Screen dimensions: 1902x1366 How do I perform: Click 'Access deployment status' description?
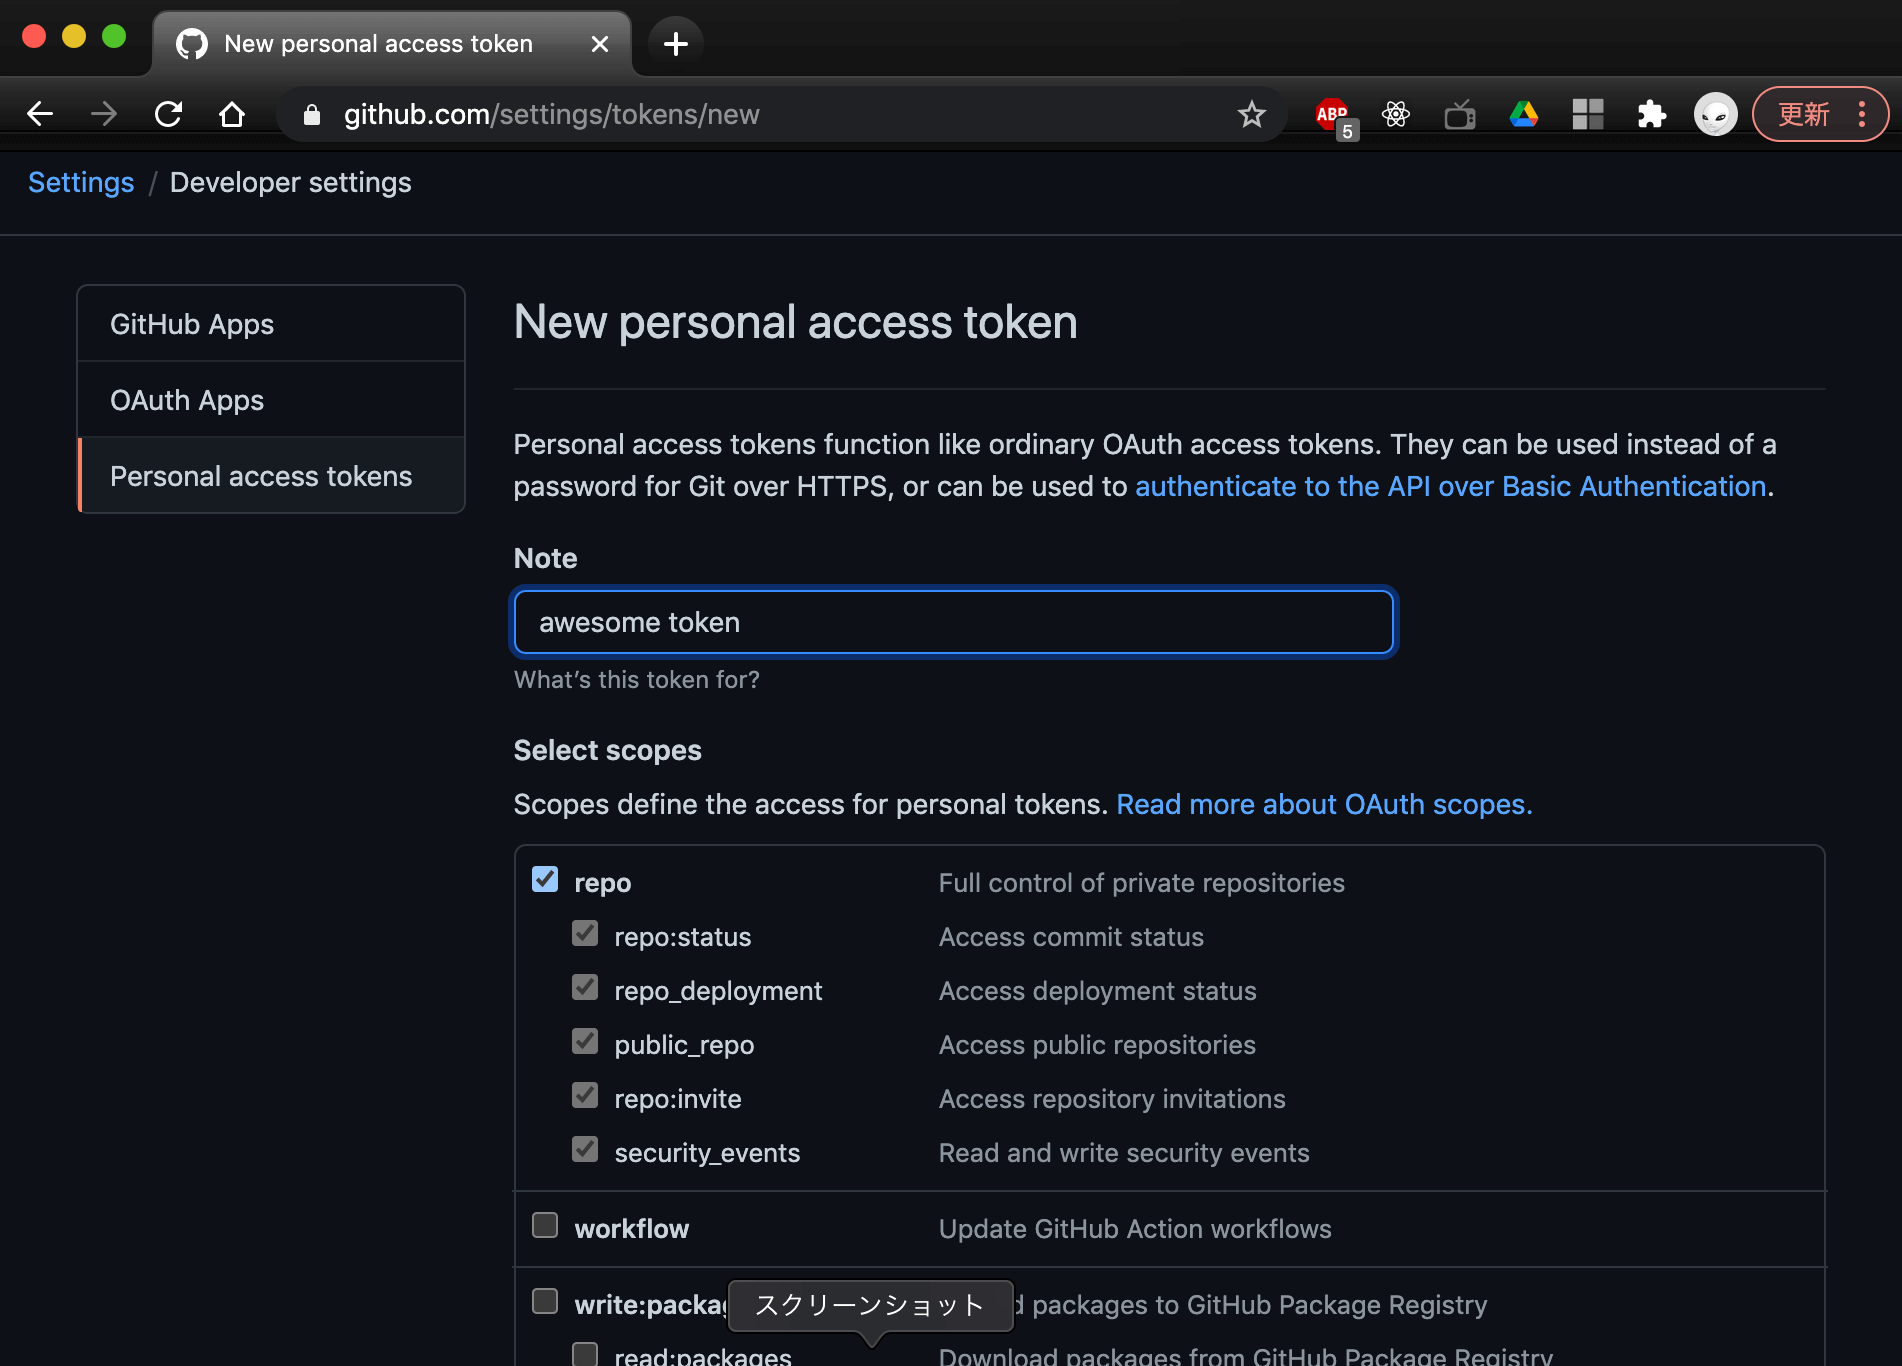coord(1098,991)
